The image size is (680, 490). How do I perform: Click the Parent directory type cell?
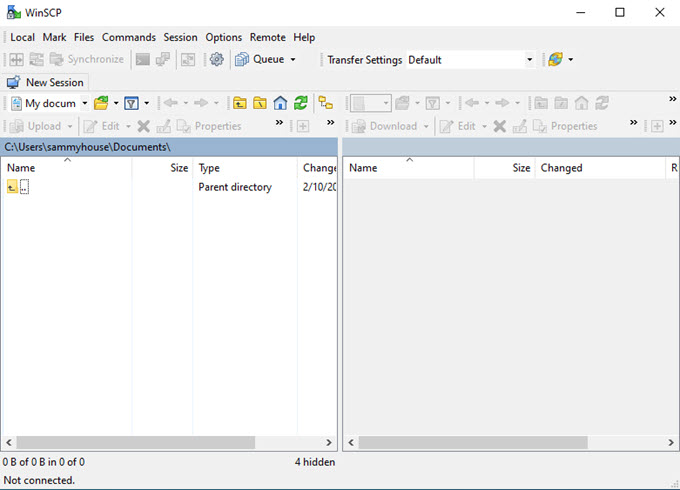click(235, 187)
